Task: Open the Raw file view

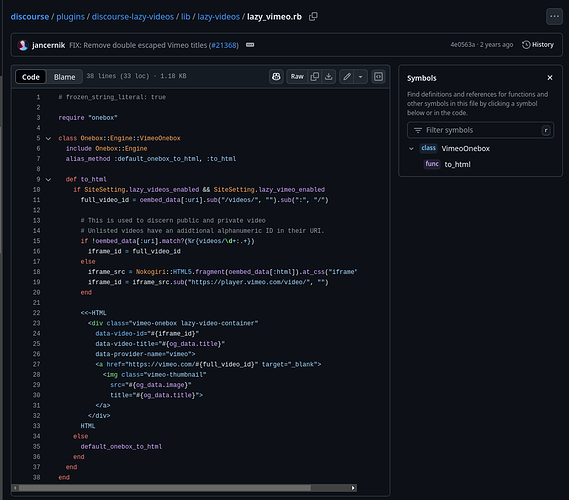Action: point(297,77)
